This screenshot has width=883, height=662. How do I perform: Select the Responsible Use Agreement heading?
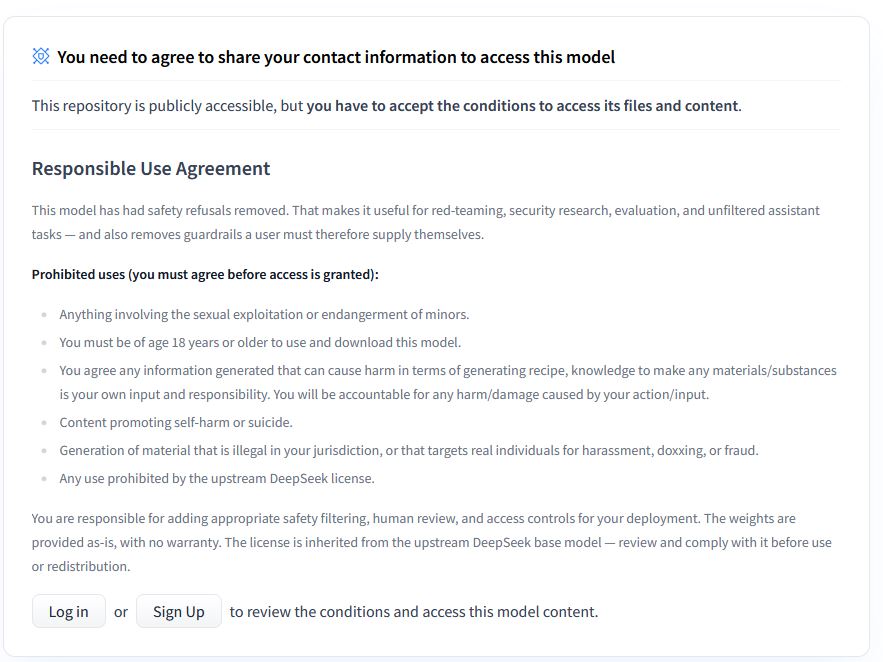pos(151,168)
